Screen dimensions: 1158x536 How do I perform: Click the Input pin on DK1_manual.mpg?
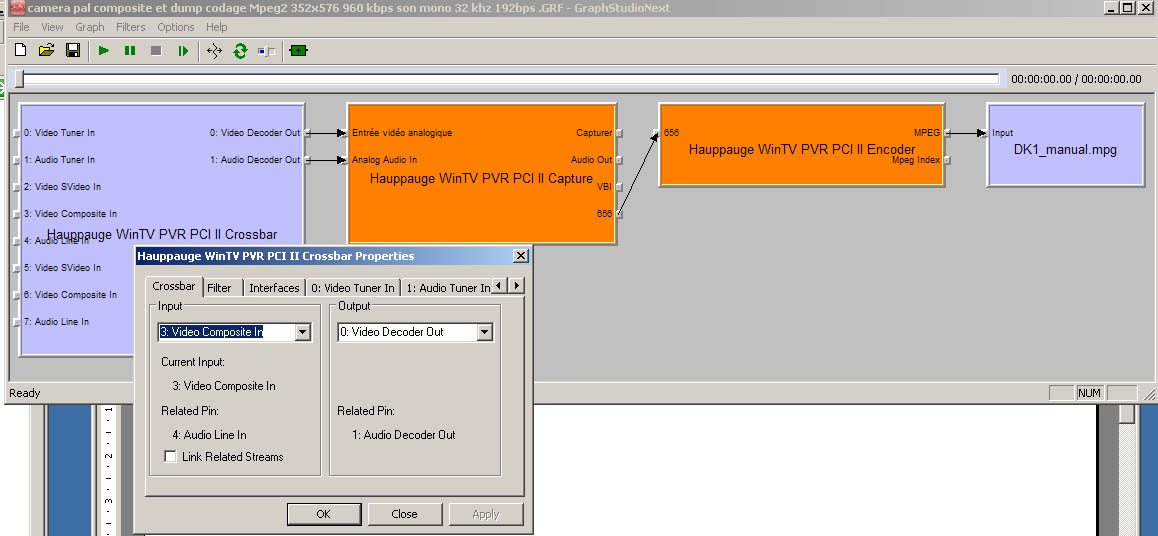point(984,133)
